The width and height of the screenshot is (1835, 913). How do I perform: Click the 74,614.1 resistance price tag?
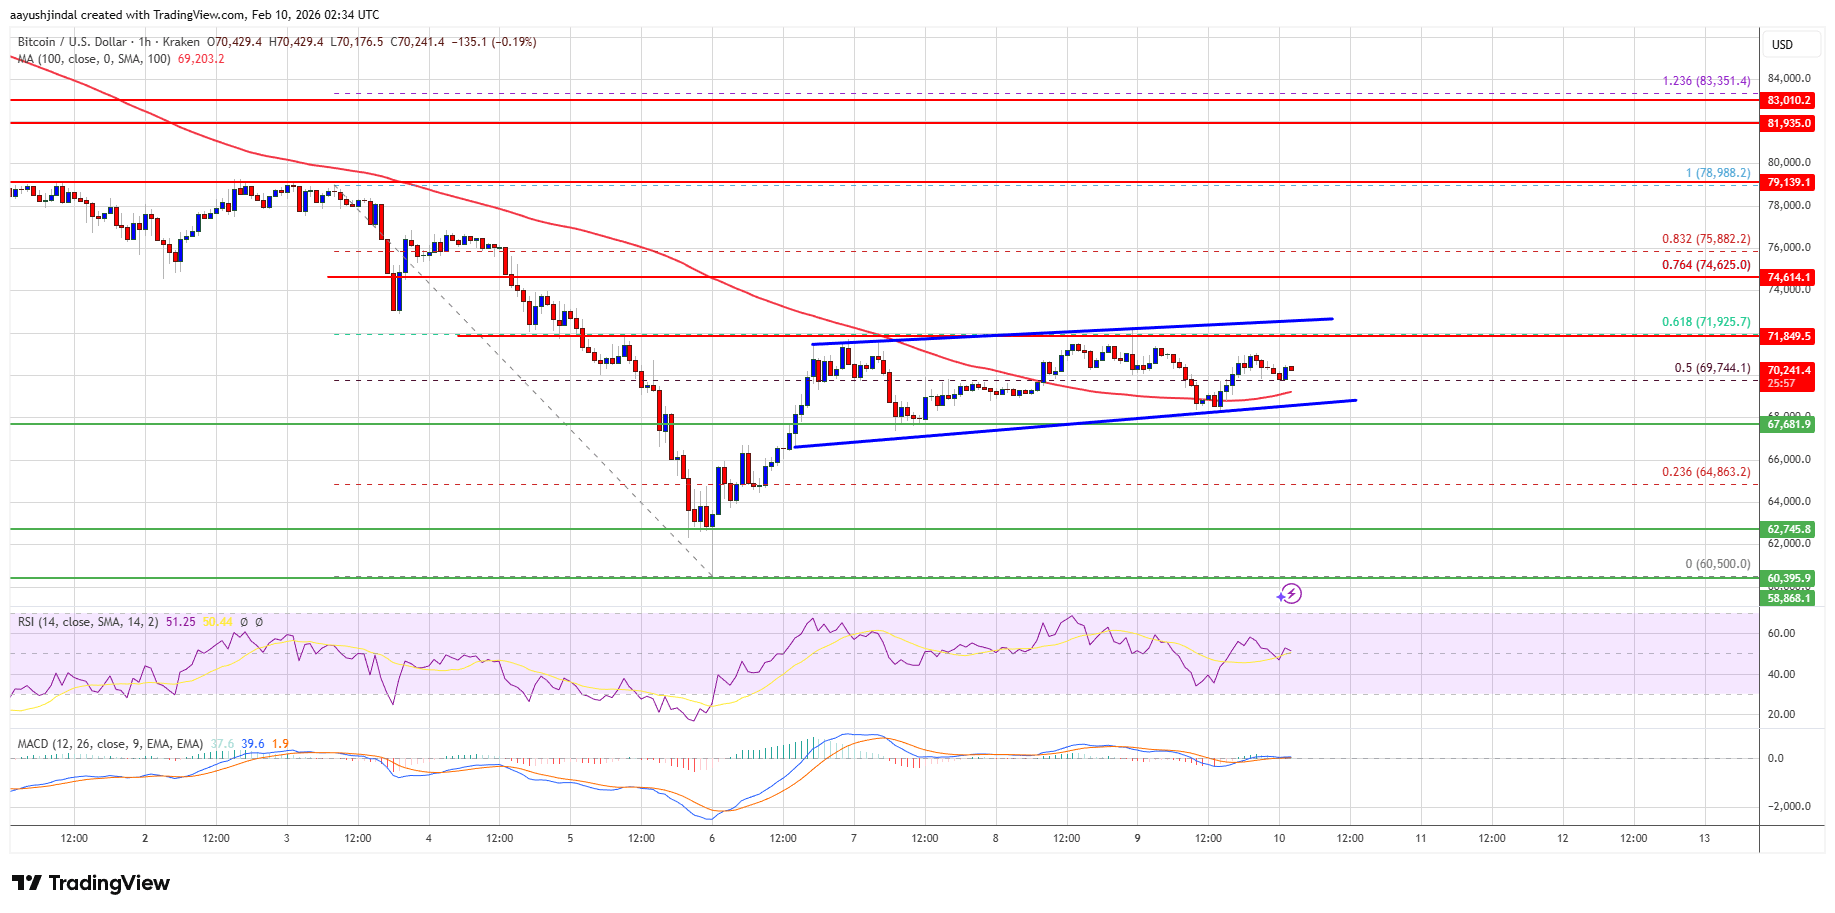[1788, 277]
